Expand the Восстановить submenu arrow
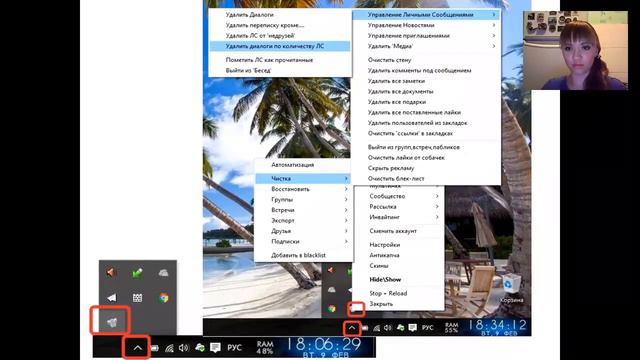640x360 pixels. [346, 189]
